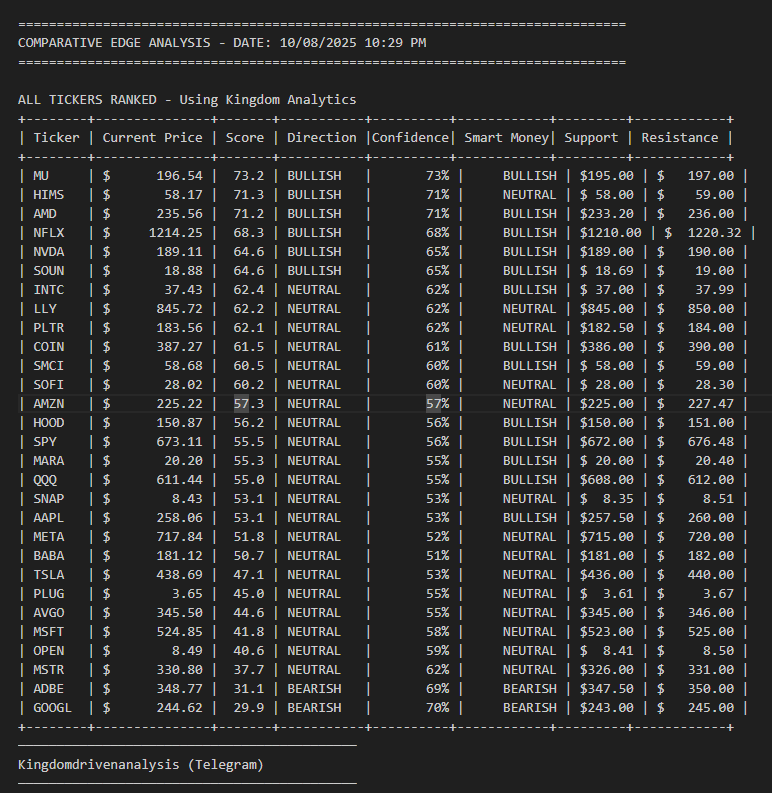The width and height of the screenshot is (772, 793).
Task: Click INTC Smart Money BULLISH
Action: coord(530,290)
